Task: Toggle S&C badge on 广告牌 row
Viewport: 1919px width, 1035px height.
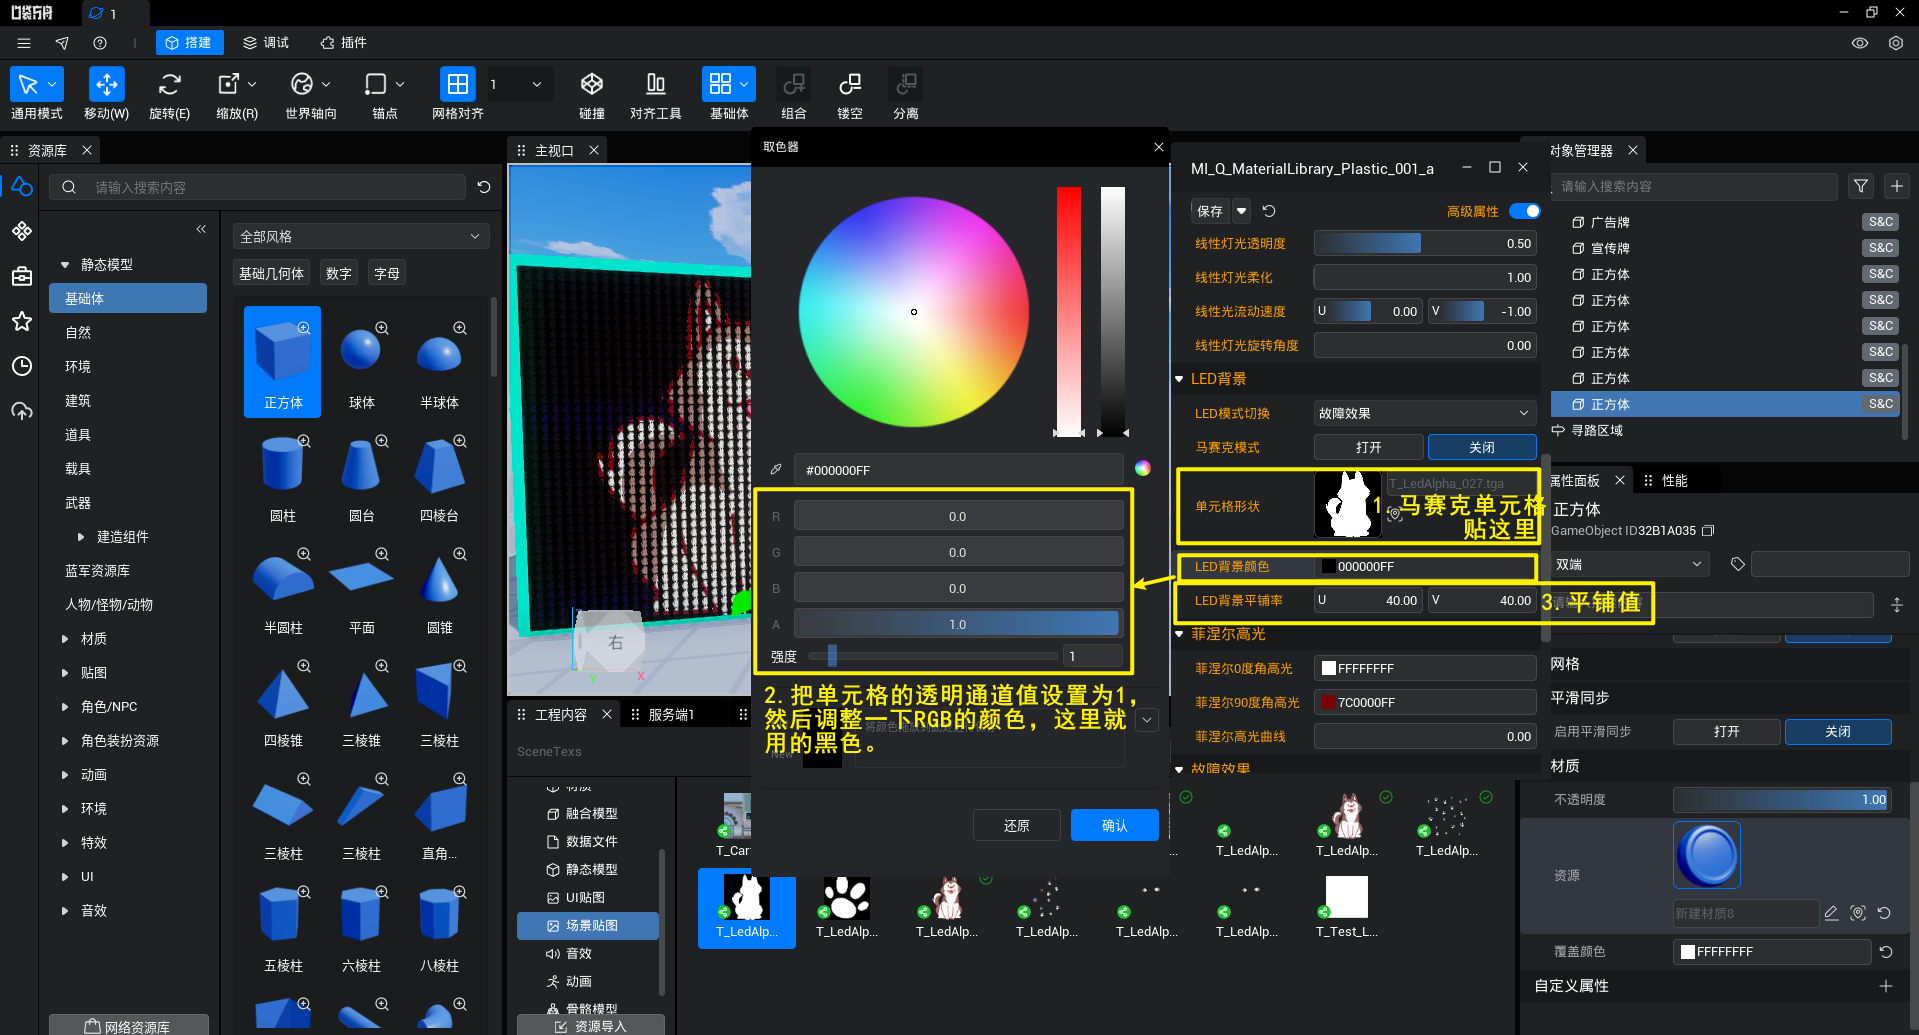Action: coord(1881,222)
